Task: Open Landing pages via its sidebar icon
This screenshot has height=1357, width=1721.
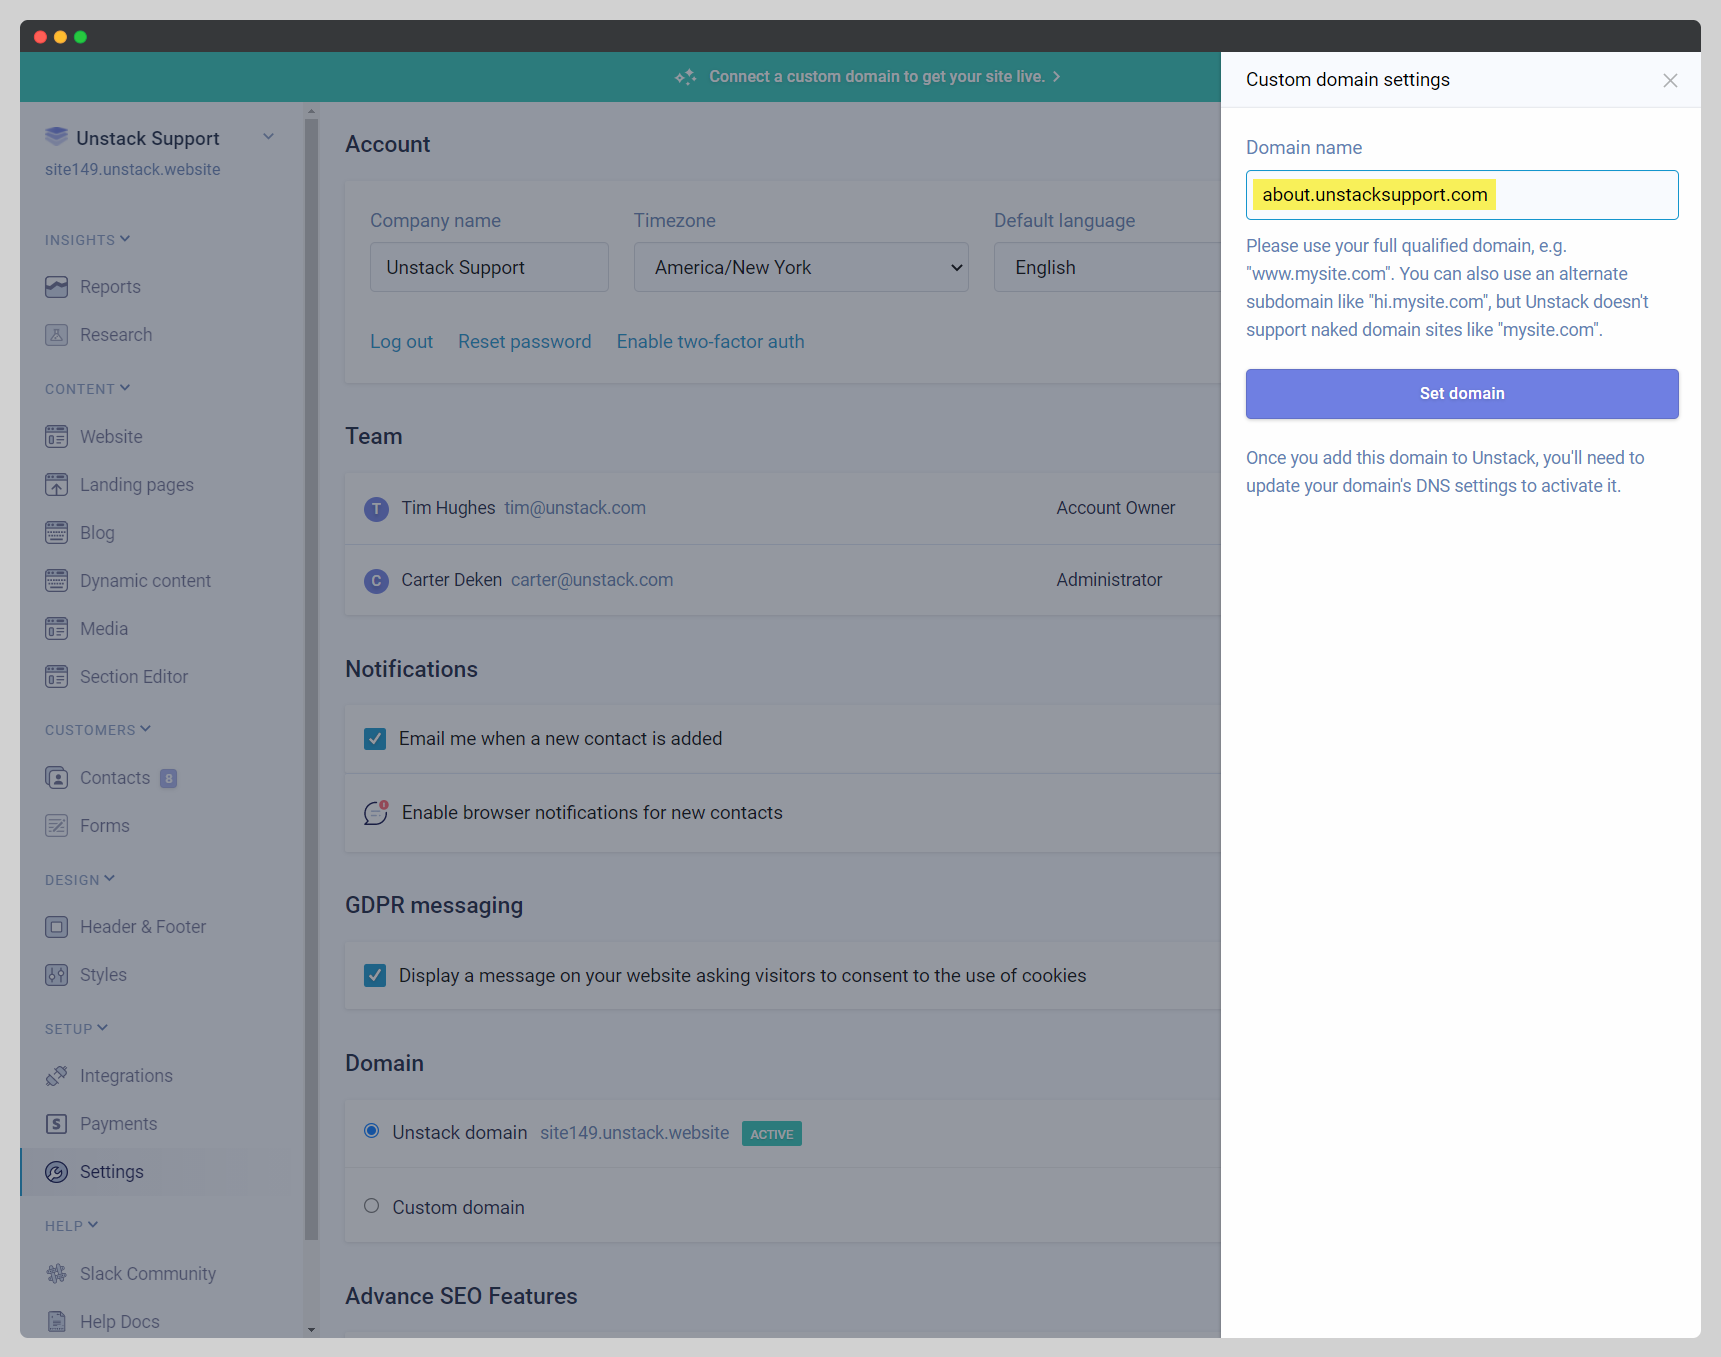Action: tap(56, 485)
